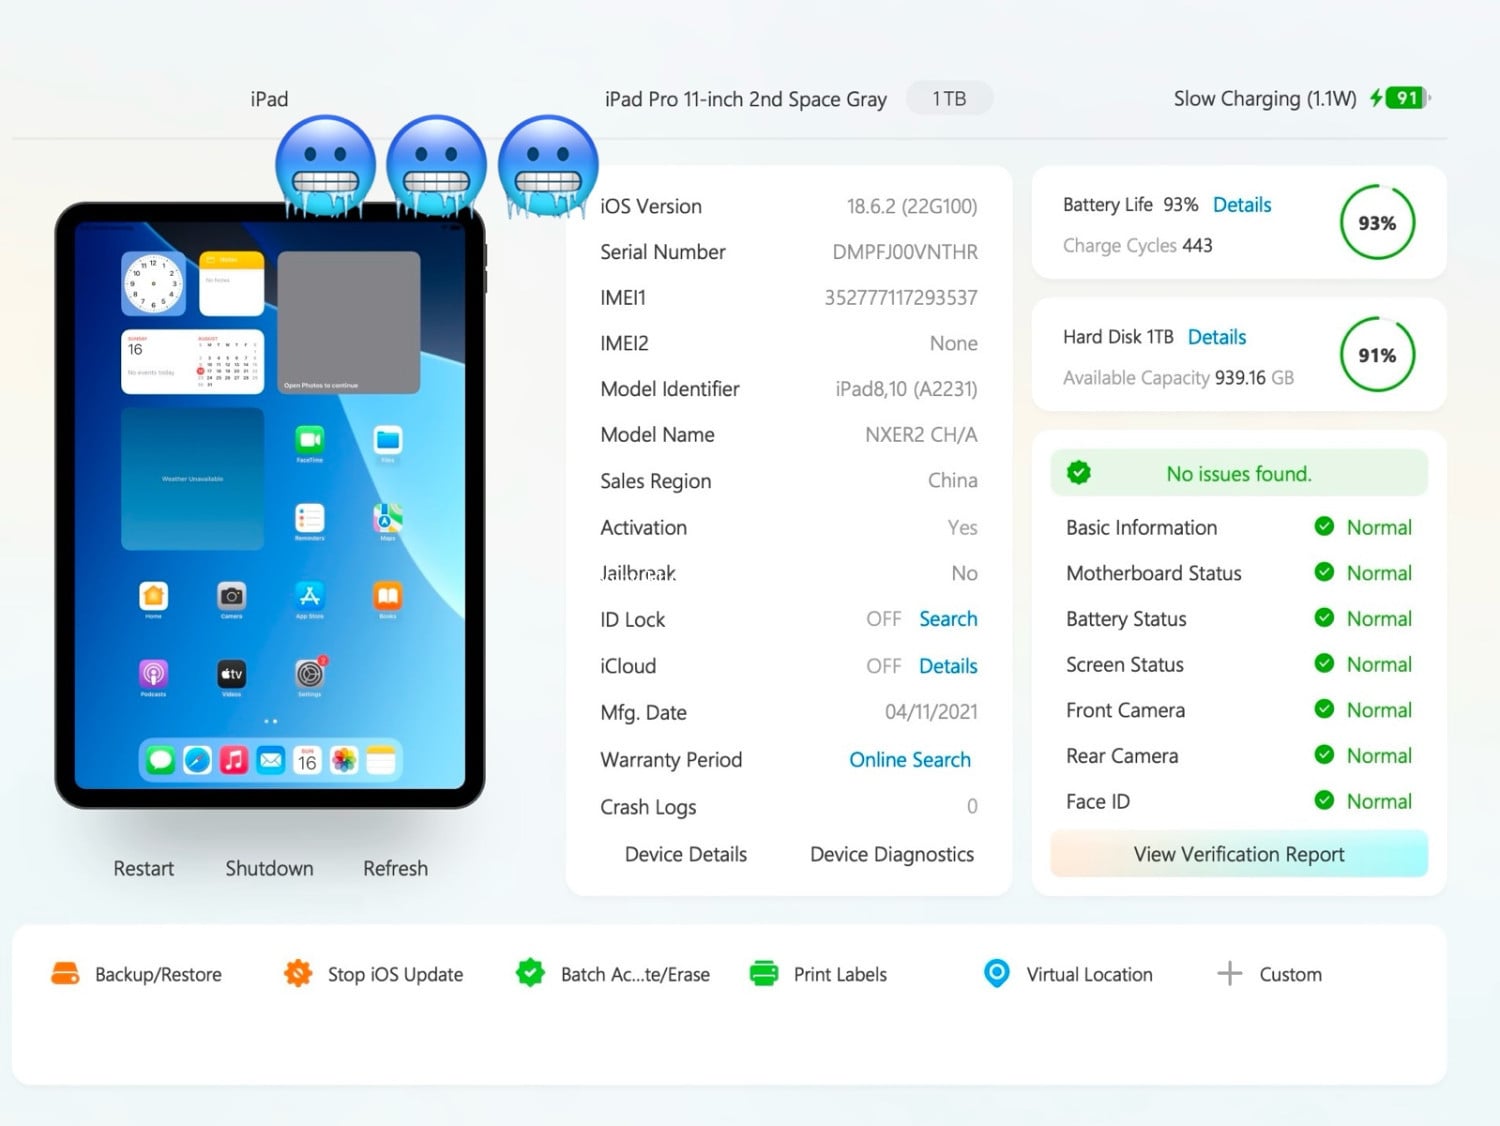Viewport: 1500px width, 1126px height.
Task: Open Music in the iPad preview dock
Action: click(234, 761)
